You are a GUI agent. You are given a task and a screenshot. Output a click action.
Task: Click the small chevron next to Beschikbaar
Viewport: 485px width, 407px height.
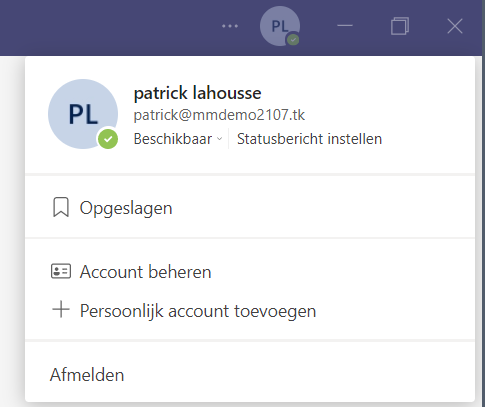pos(219,139)
